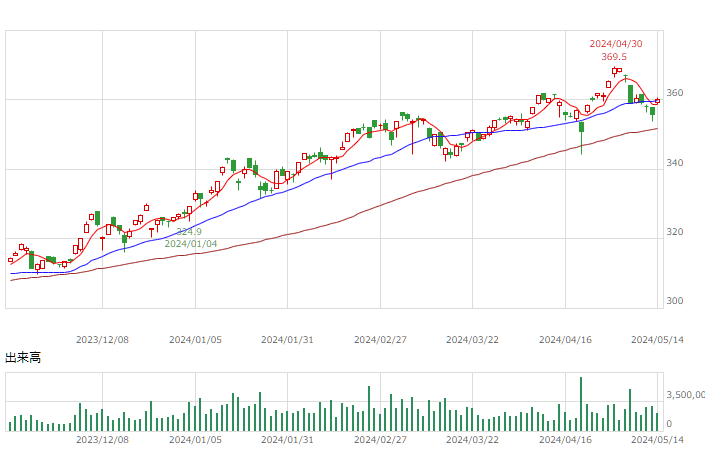Select 2024/01/05 date under the price chart
Image resolution: width=705 pixels, height=454 pixels.
[195, 340]
